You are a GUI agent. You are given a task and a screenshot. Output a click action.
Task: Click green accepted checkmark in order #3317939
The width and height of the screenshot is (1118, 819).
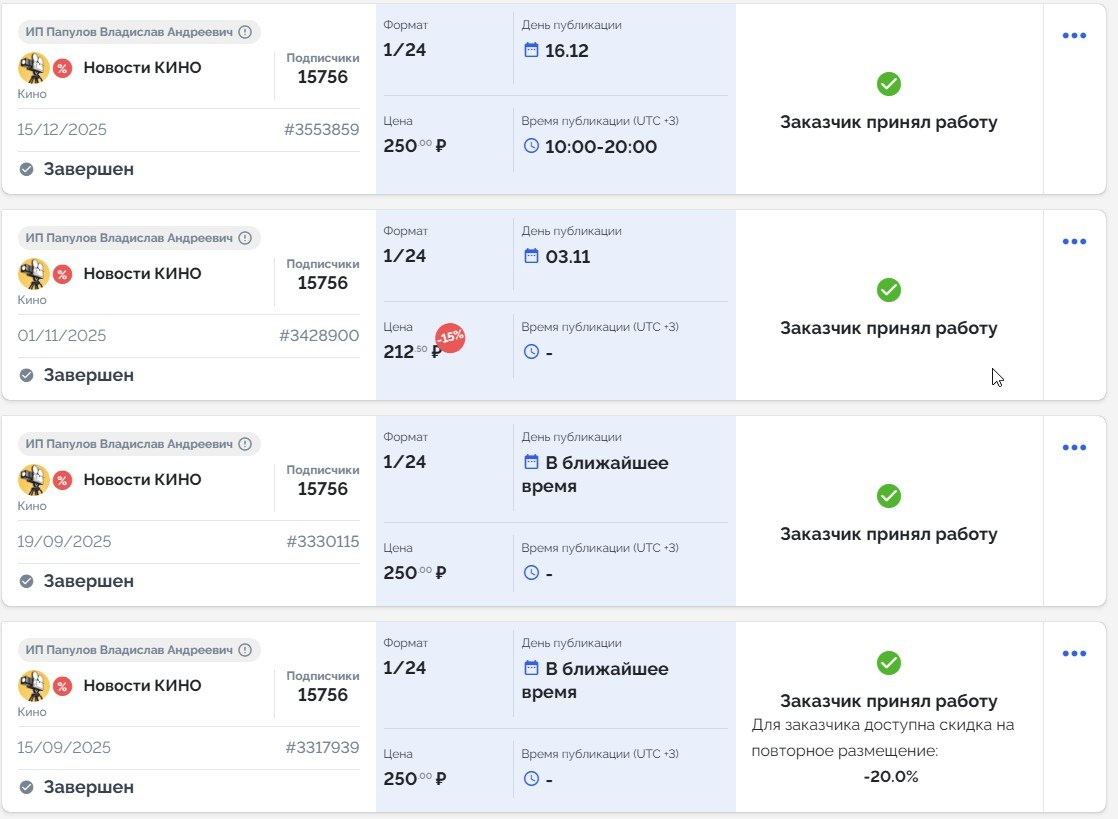click(x=888, y=662)
